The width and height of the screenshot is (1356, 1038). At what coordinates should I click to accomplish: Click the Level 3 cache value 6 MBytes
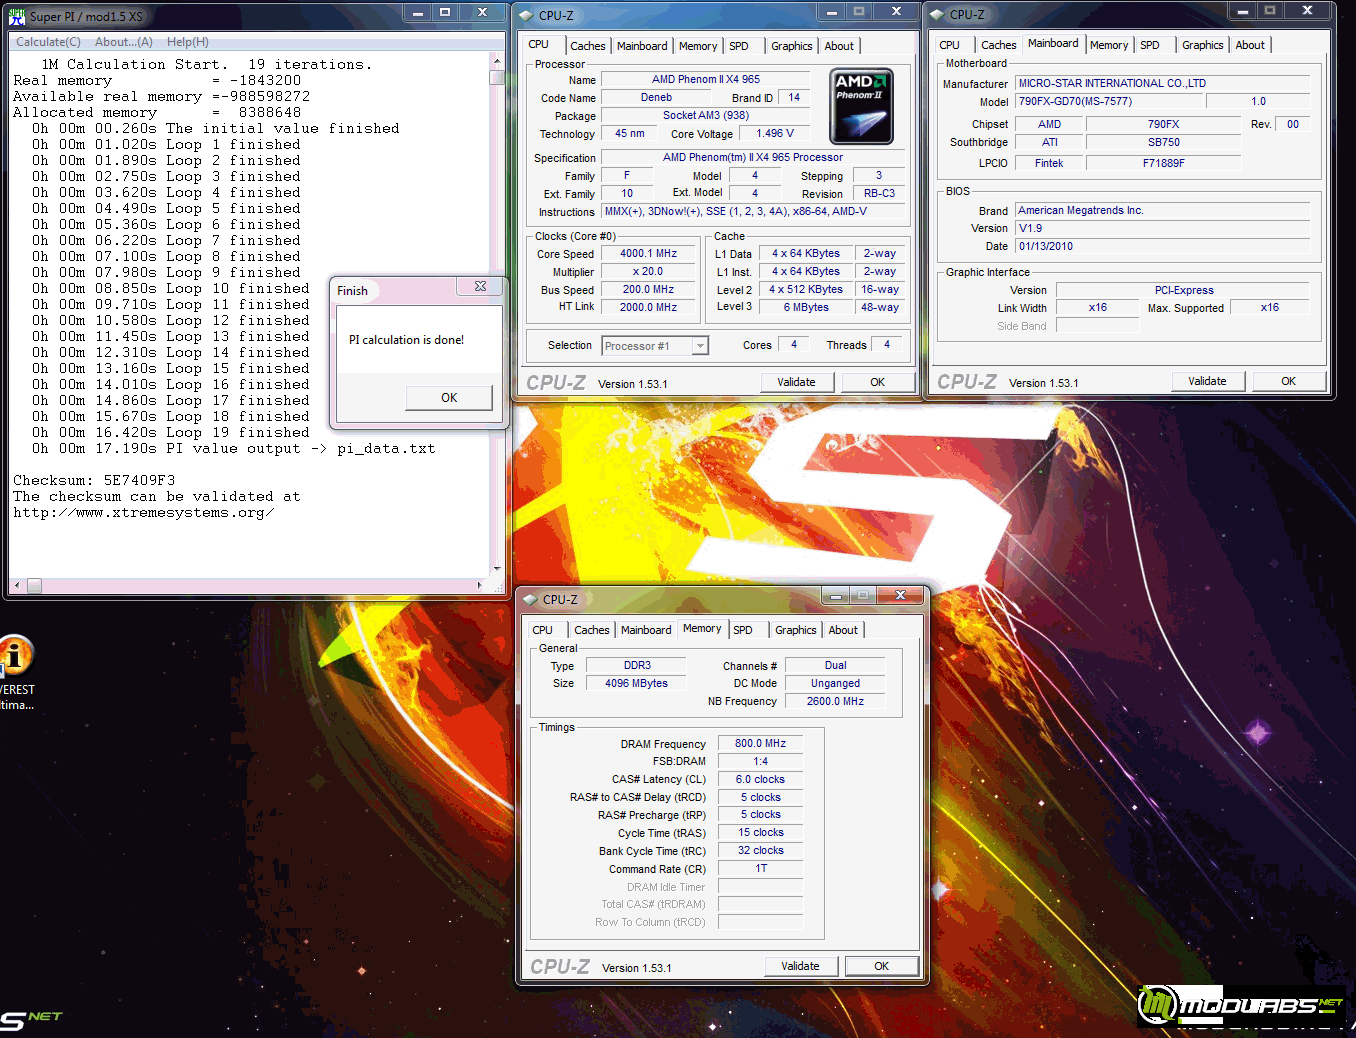[x=806, y=308]
